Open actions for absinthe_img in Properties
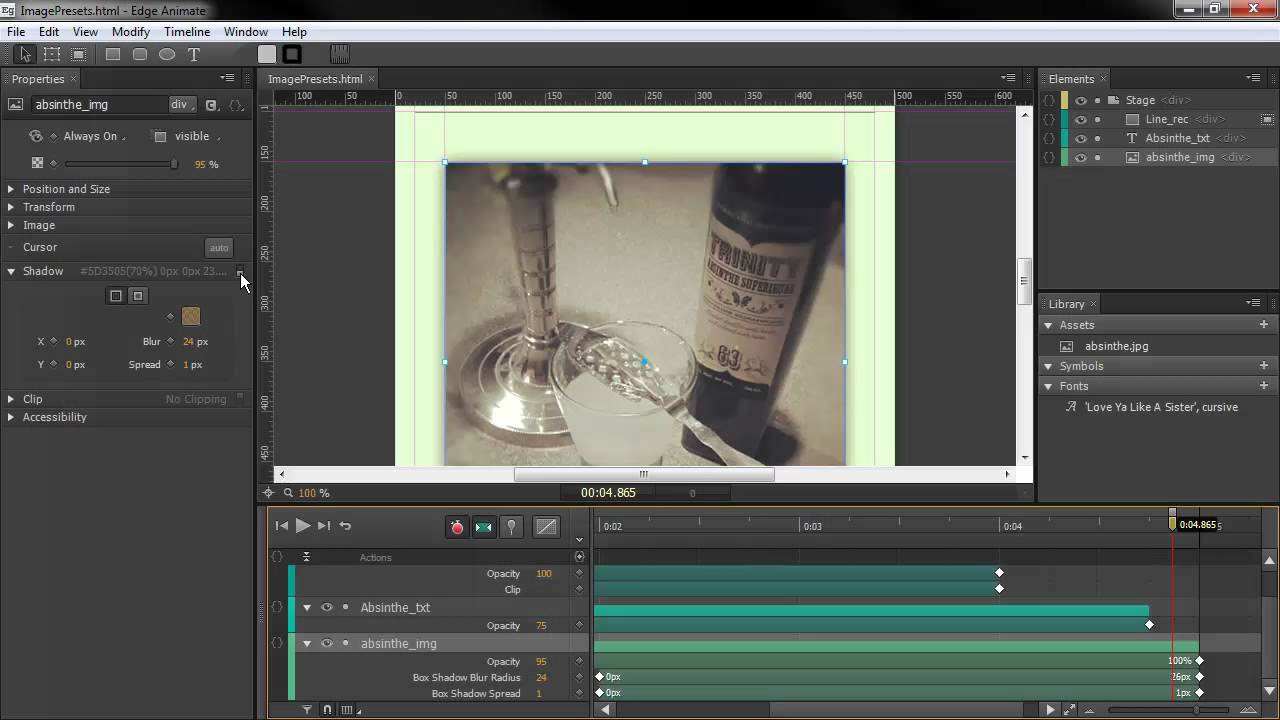The width and height of the screenshot is (1280, 720). pyautogui.click(x=236, y=105)
